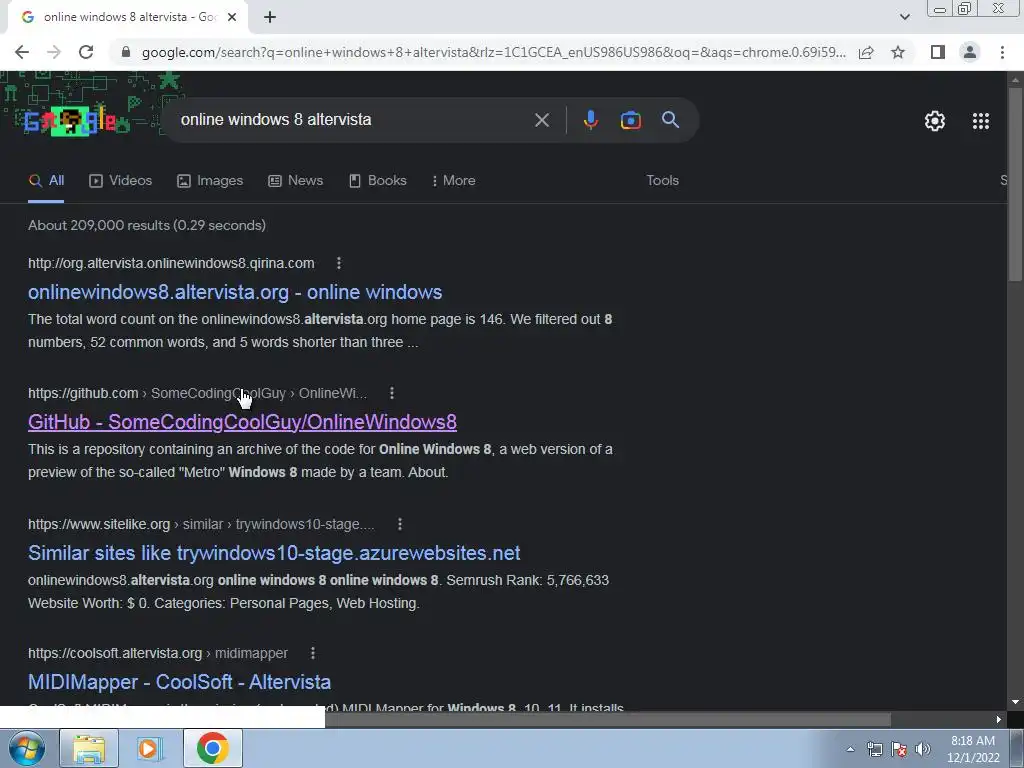Open the tab search dropdown arrow
Viewport: 1024px width, 768px height.
tap(904, 18)
